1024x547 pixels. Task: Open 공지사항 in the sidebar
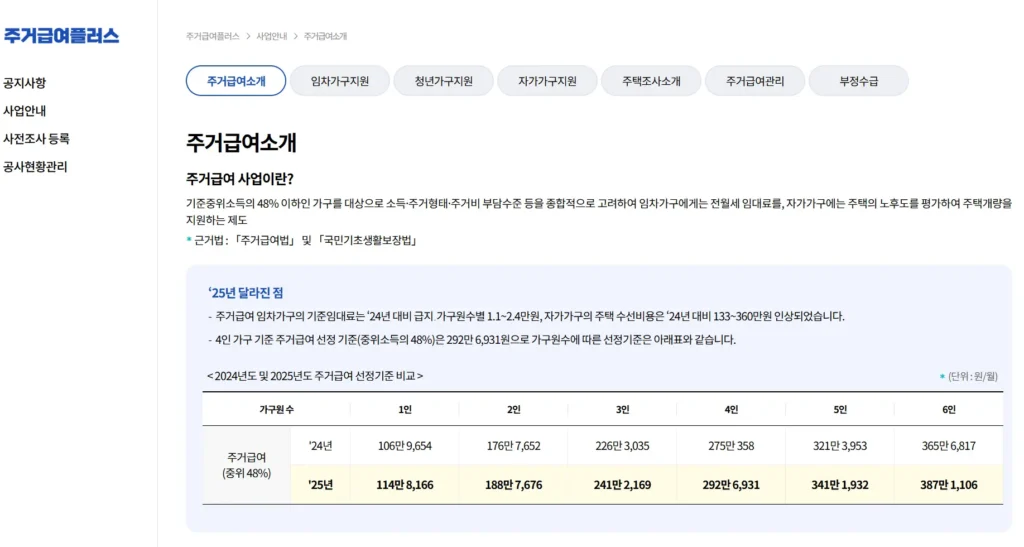click(25, 83)
